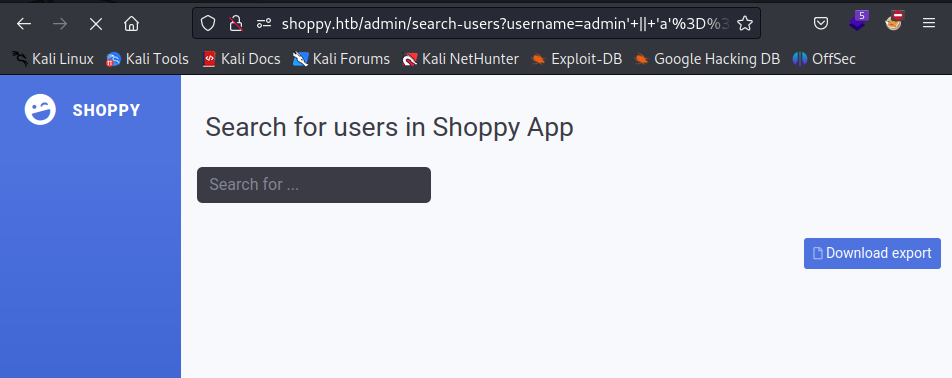
Task: Open the Pocket save icon
Action: pyautogui.click(x=821, y=24)
